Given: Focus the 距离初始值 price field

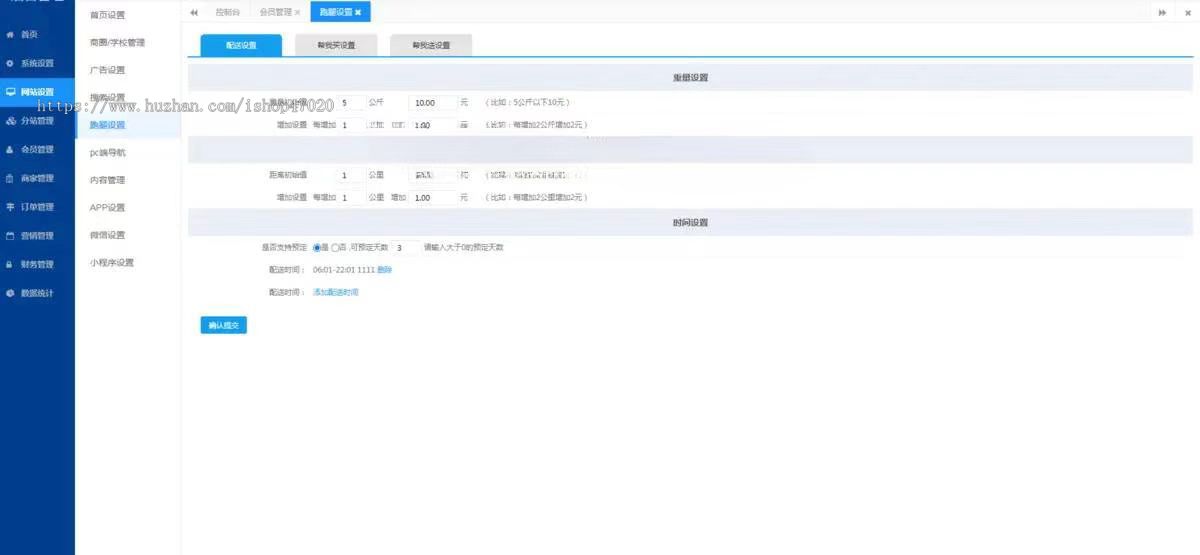Looking at the screenshot, I should 433,175.
